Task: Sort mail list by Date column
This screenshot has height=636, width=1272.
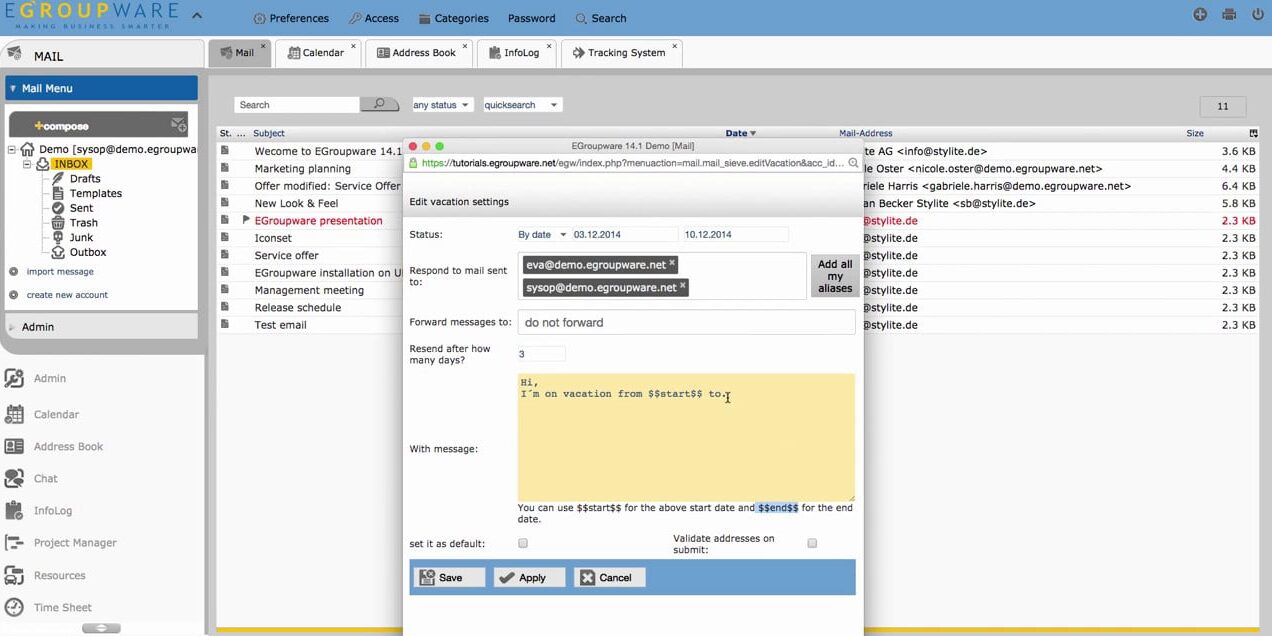Action: [x=740, y=133]
